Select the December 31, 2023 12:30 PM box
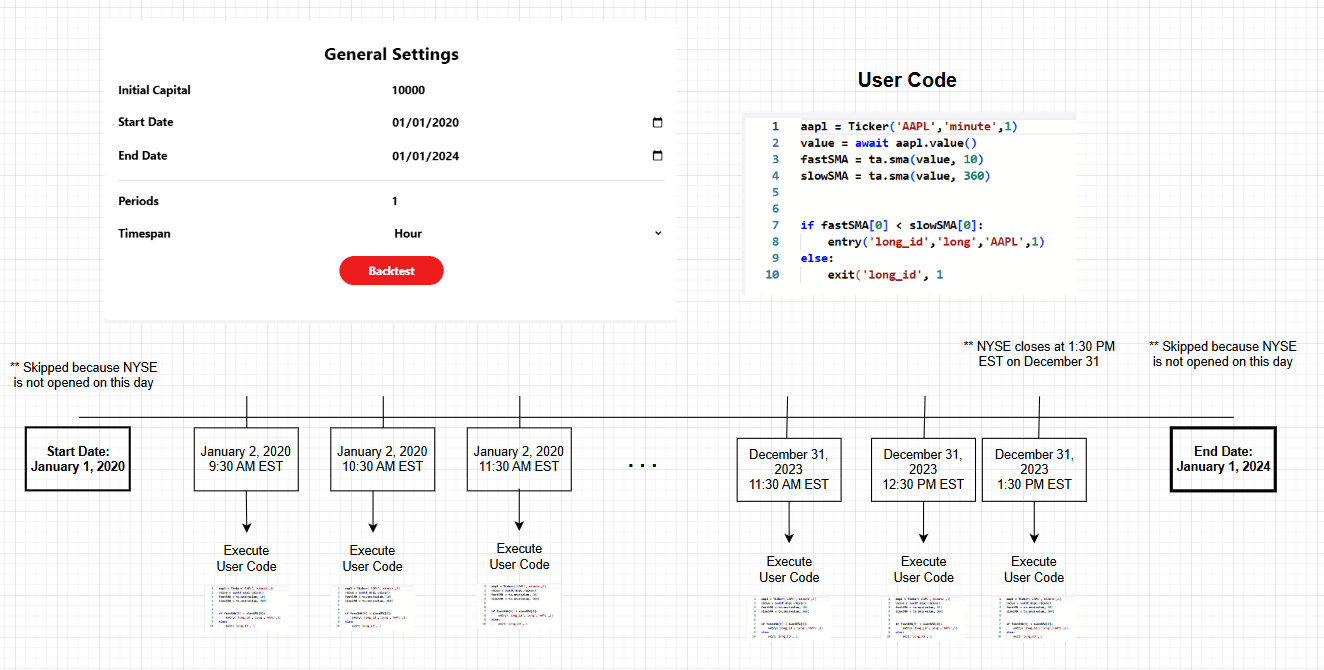The image size is (1324, 670). pyautogui.click(x=923, y=469)
